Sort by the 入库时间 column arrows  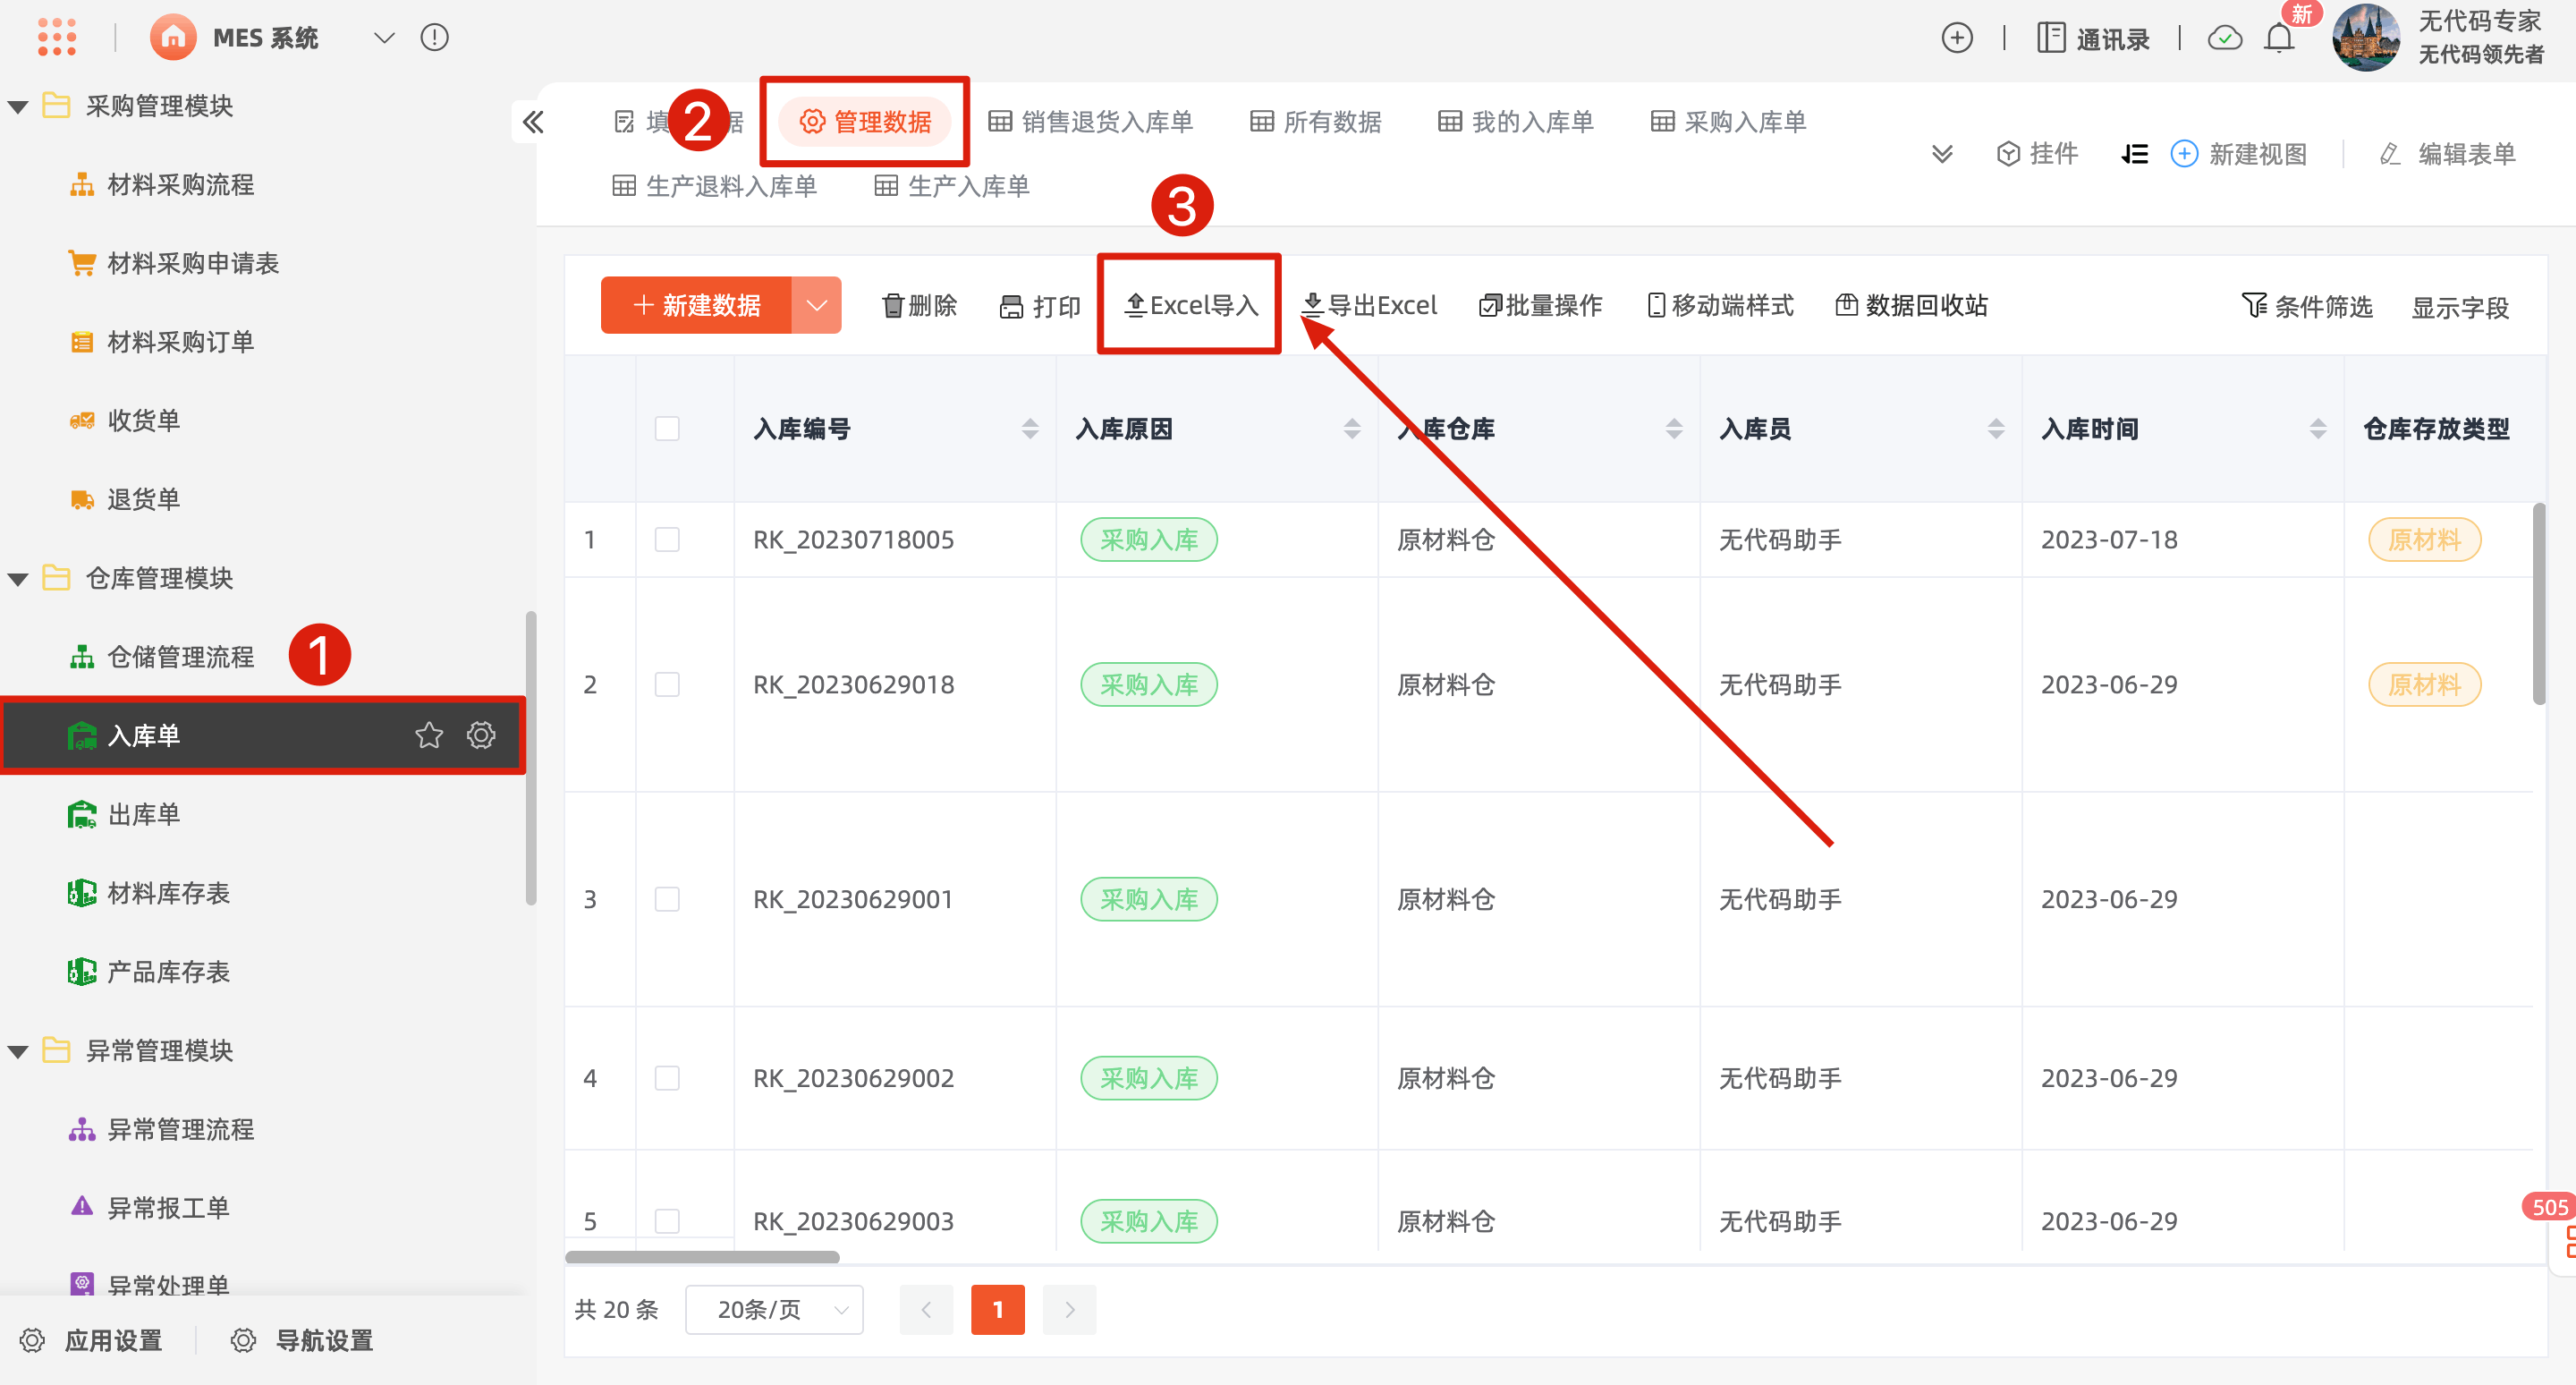(x=2318, y=429)
